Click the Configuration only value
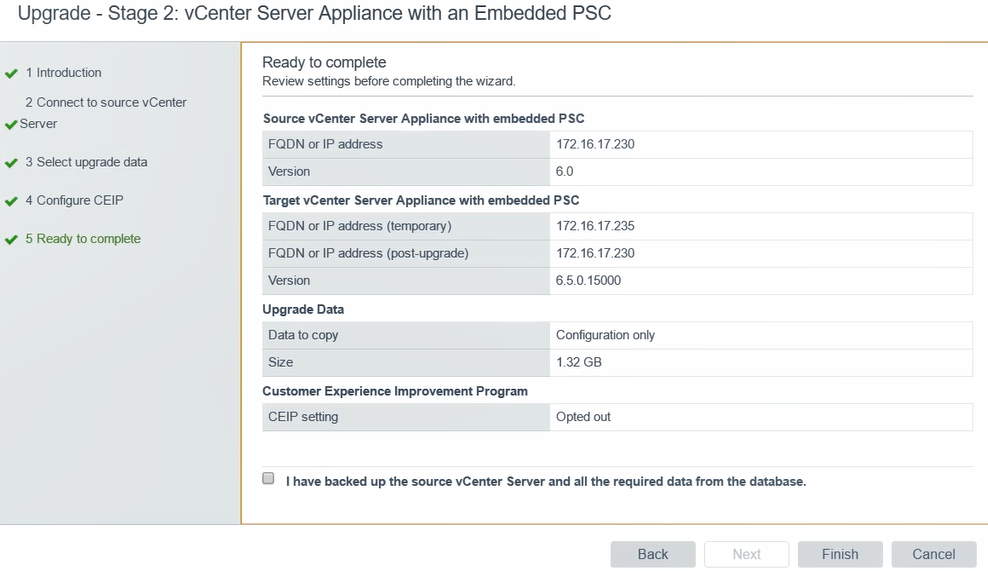The image size is (988, 571). pos(605,335)
